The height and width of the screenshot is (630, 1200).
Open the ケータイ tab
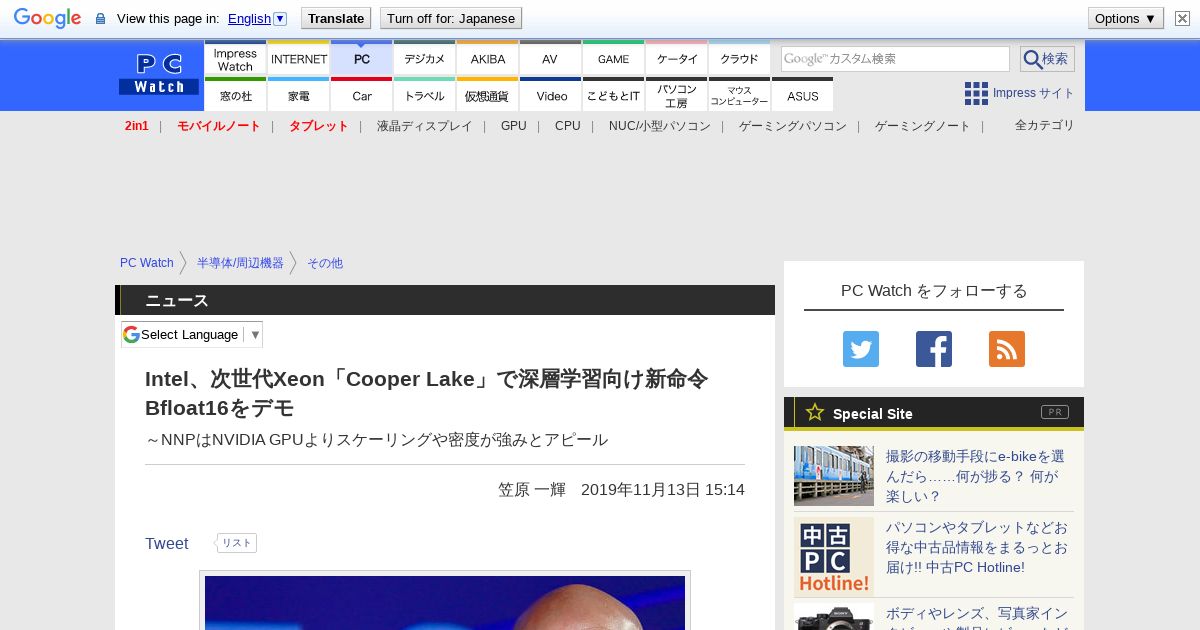pos(677,59)
